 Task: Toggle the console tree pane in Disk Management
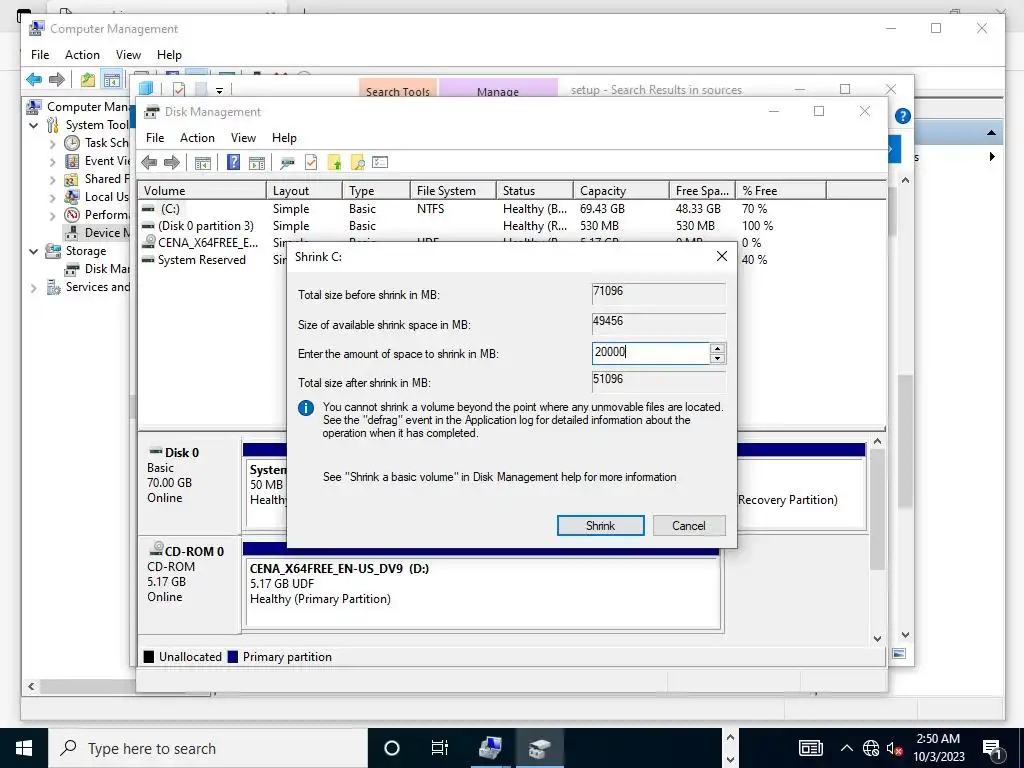click(203, 163)
